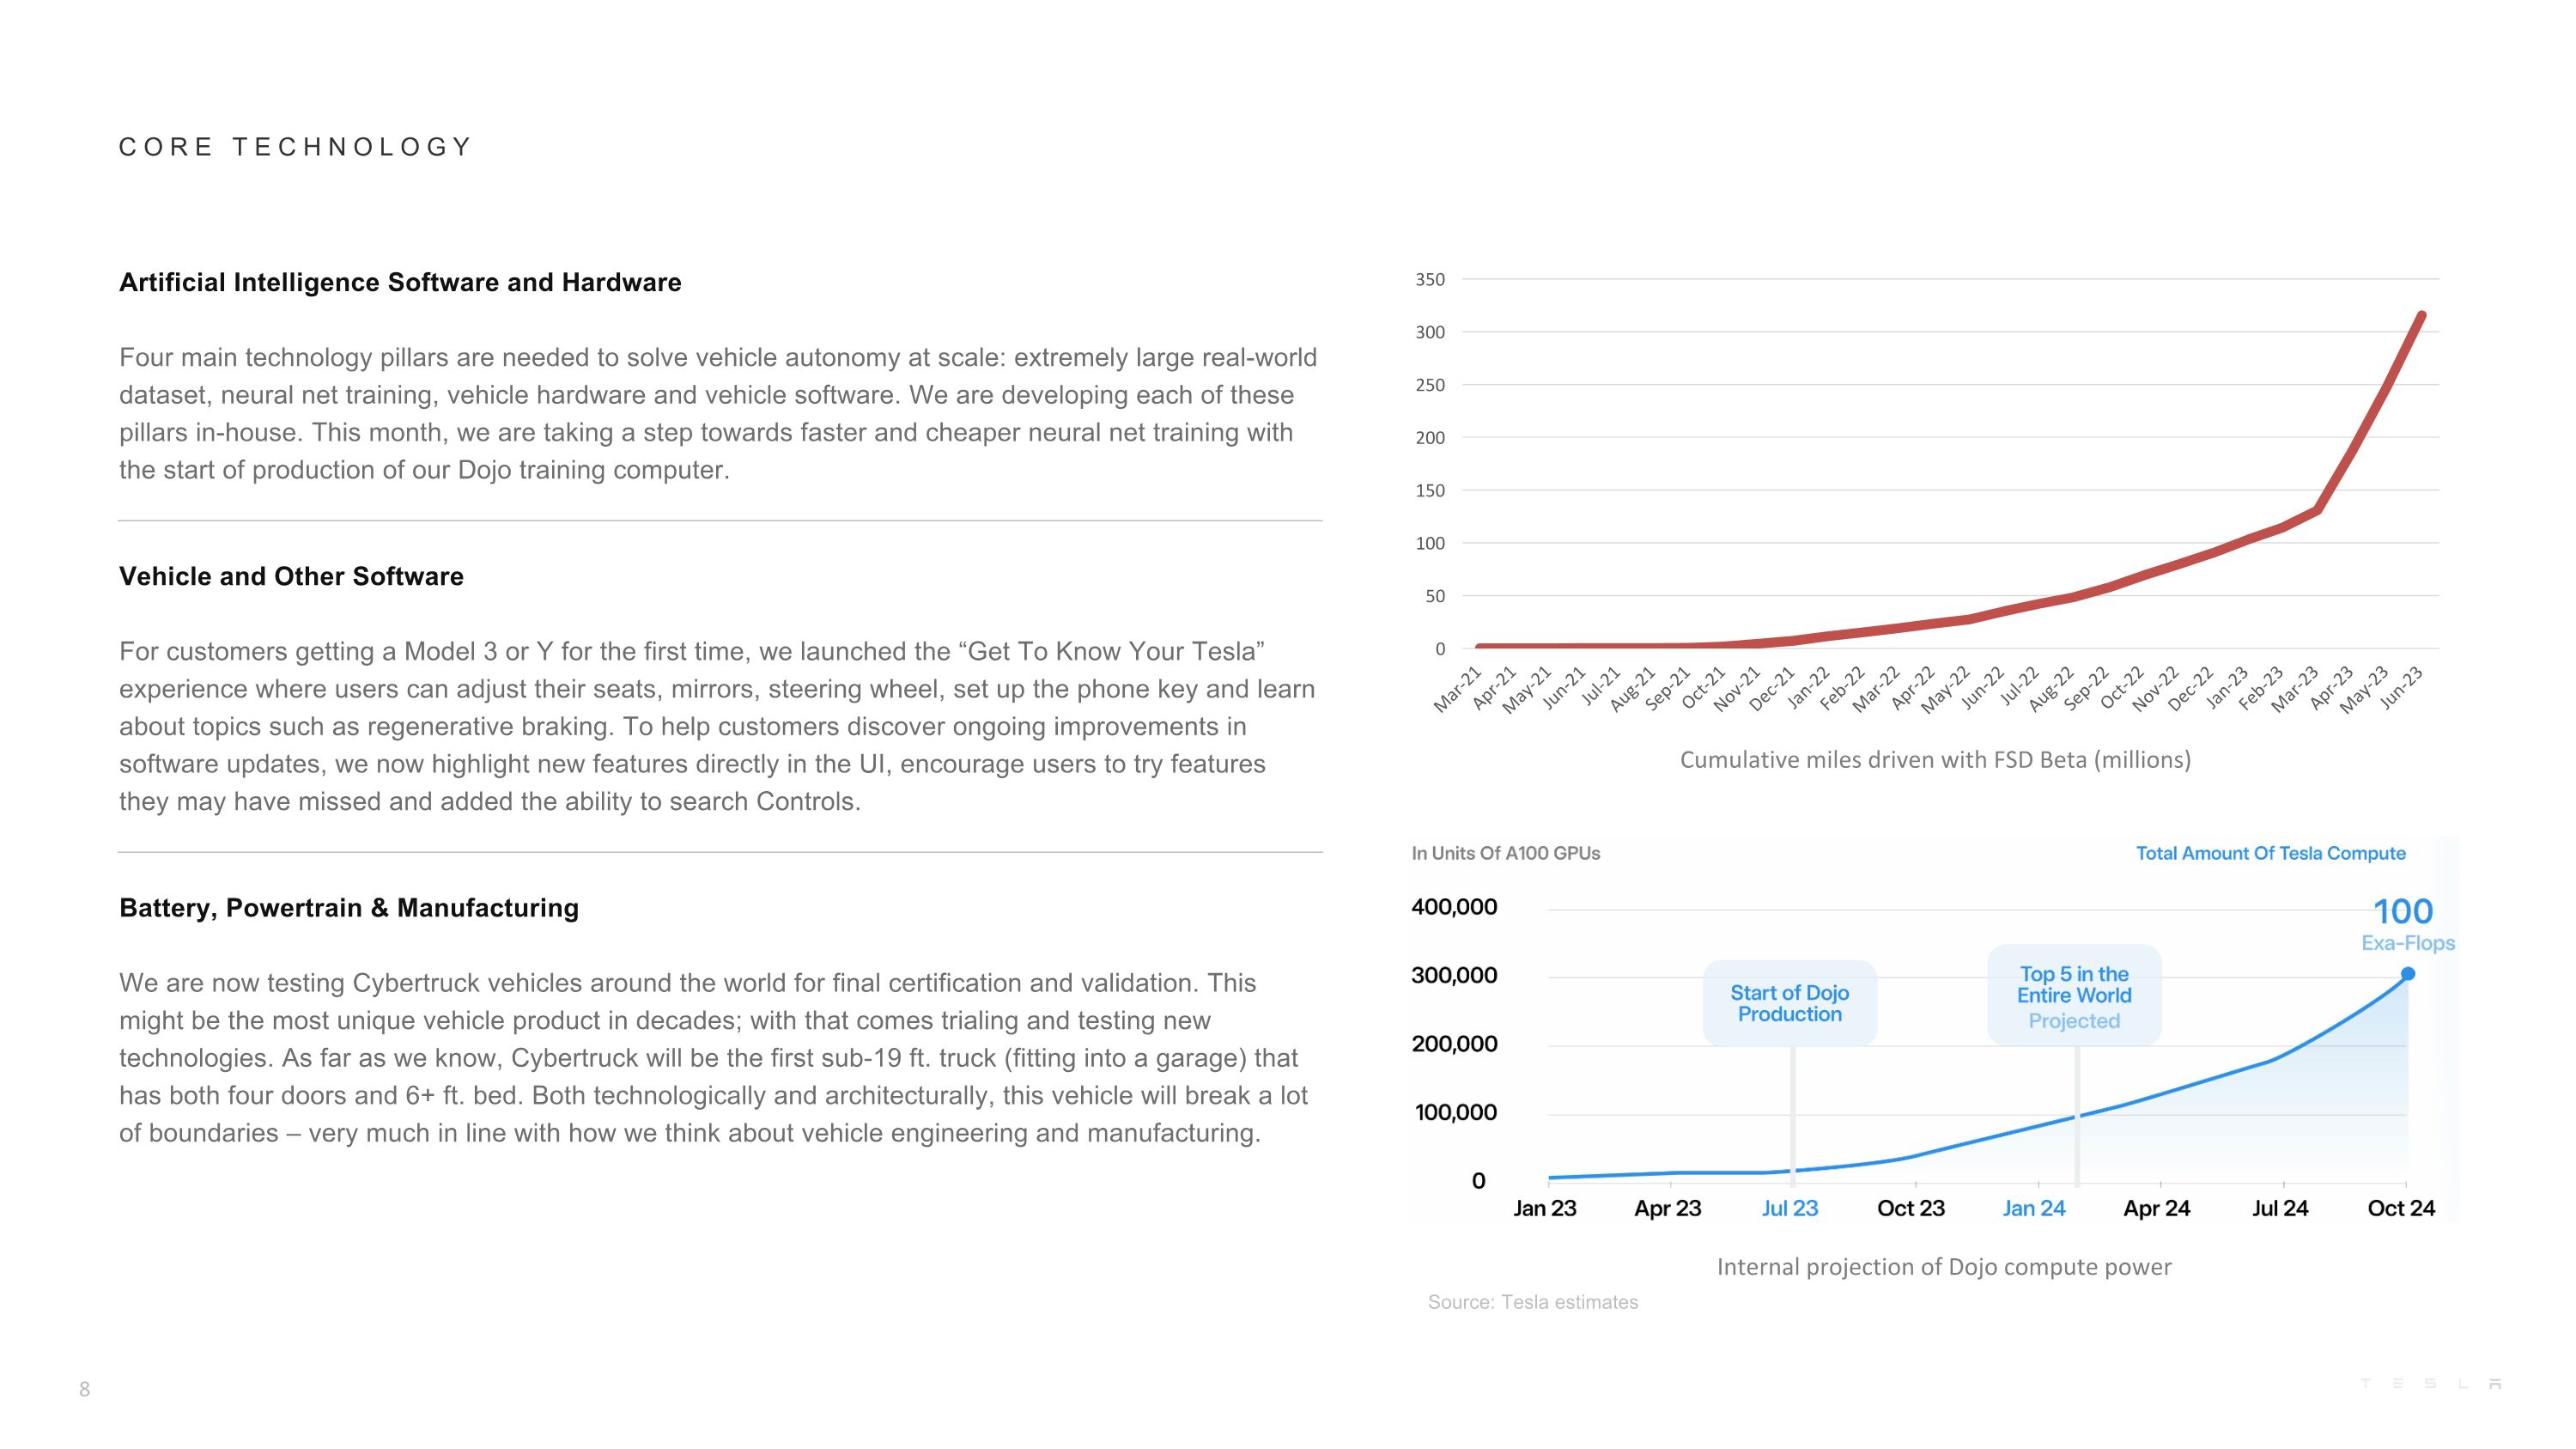Click the 'Jul 23' axis label
This screenshot has width=2576, height=1449.
[x=1790, y=1208]
